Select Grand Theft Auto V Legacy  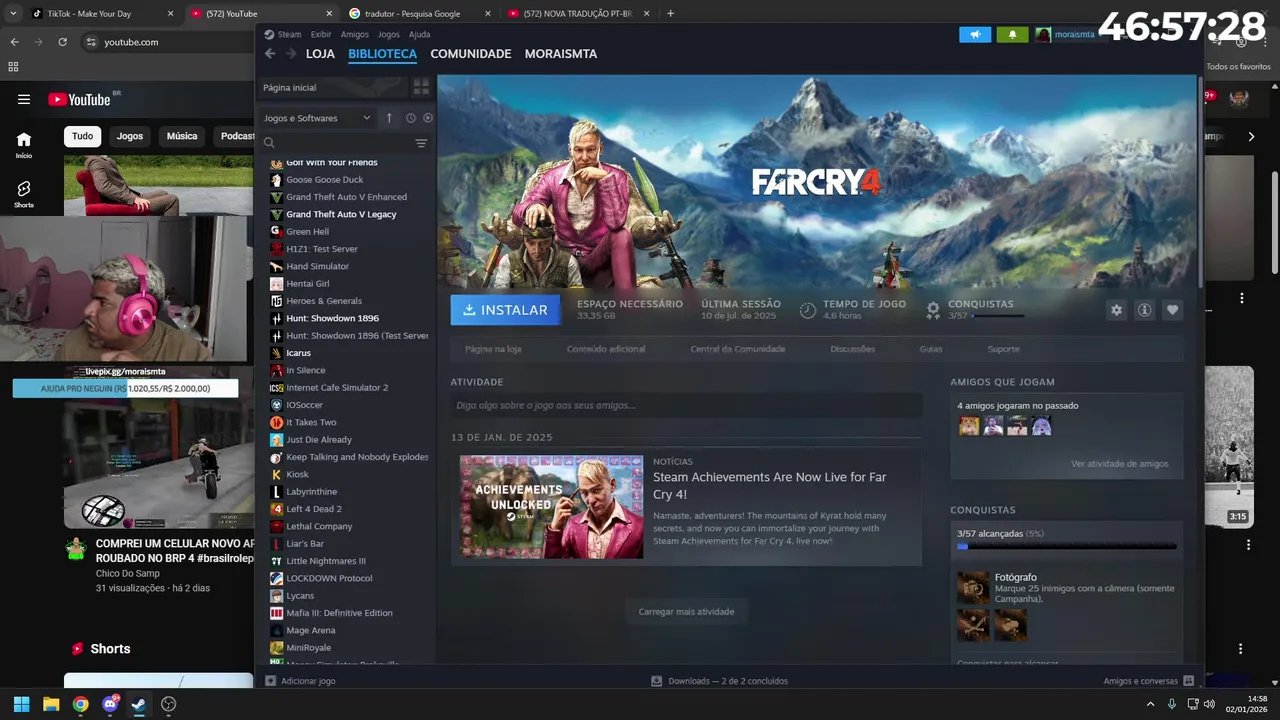(x=341, y=214)
